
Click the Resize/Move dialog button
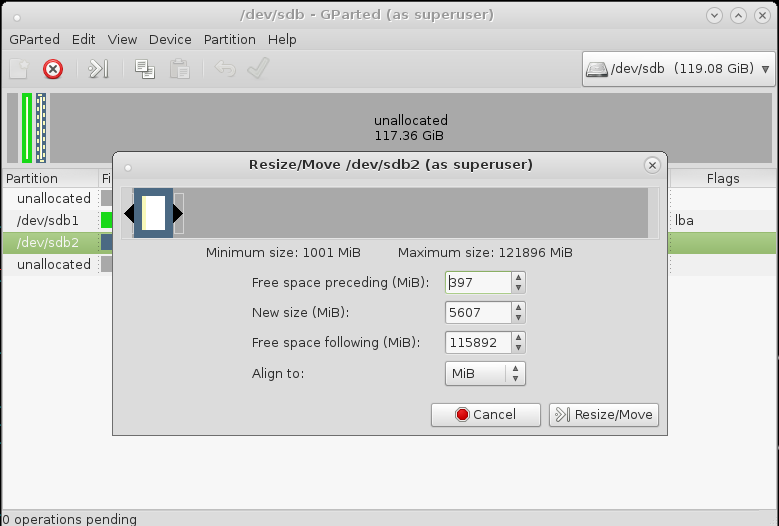pos(604,414)
